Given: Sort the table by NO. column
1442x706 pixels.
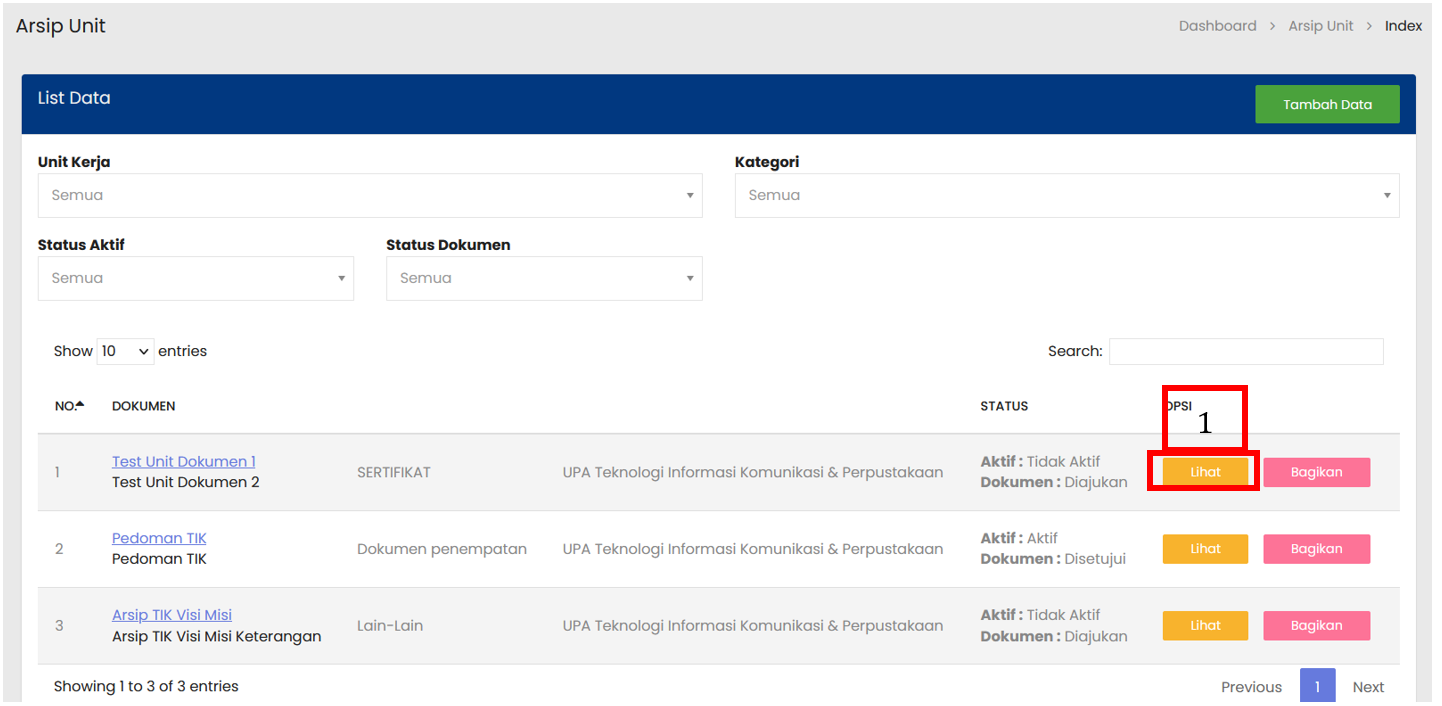Looking at the screenshot, I should pos(69,406).
